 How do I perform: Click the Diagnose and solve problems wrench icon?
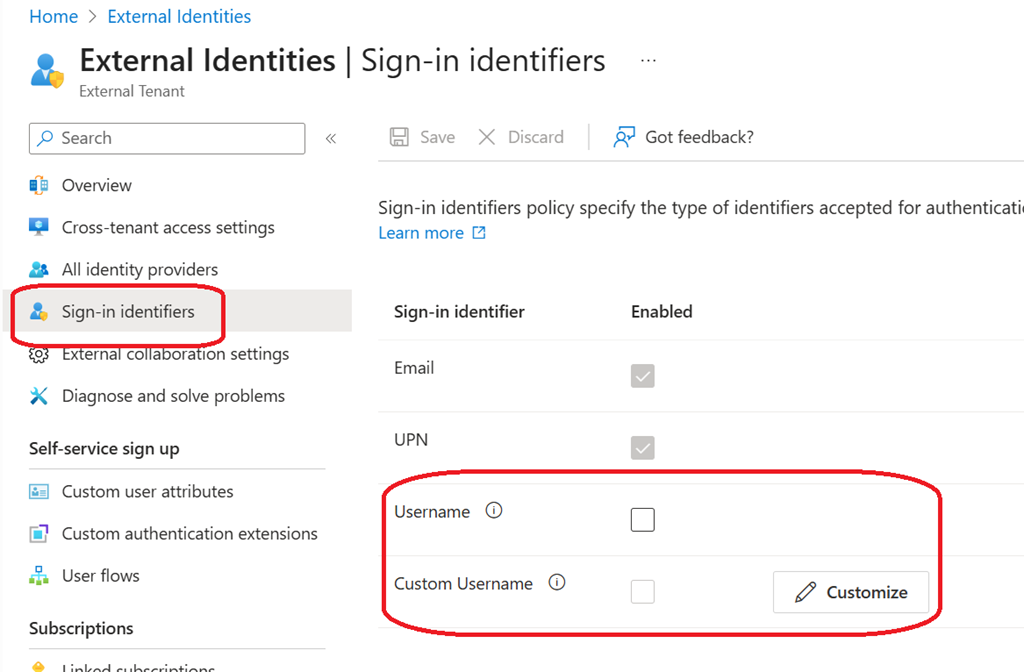tap(39, 396)
